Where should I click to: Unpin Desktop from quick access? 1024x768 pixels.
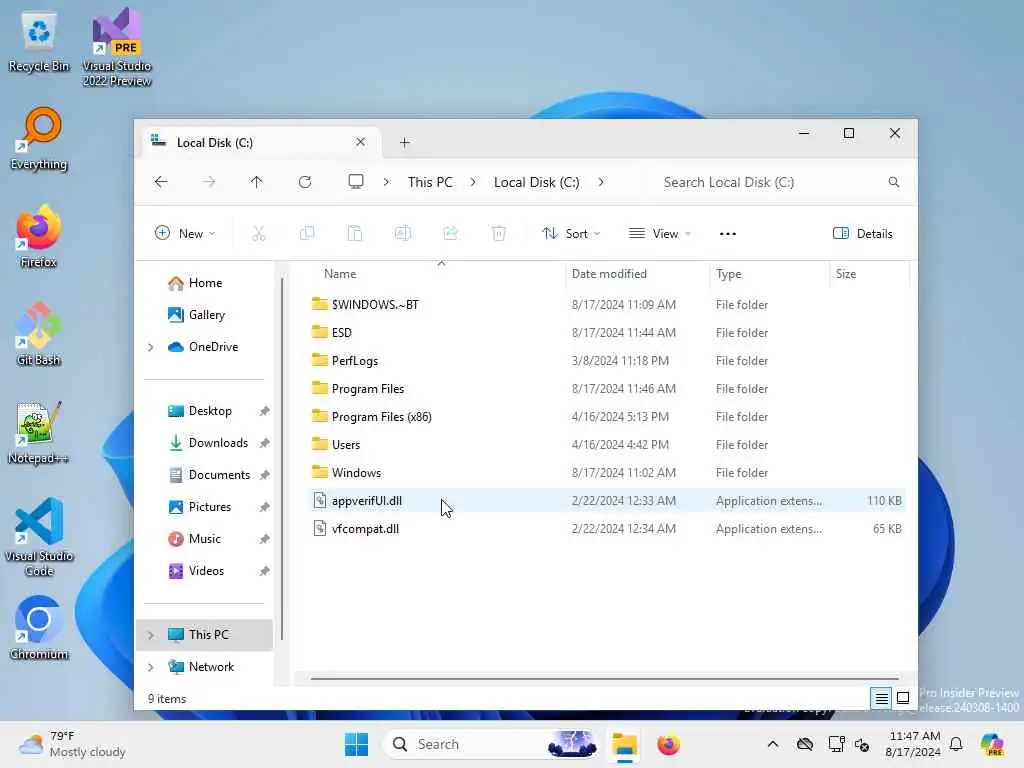click(264, 411)
